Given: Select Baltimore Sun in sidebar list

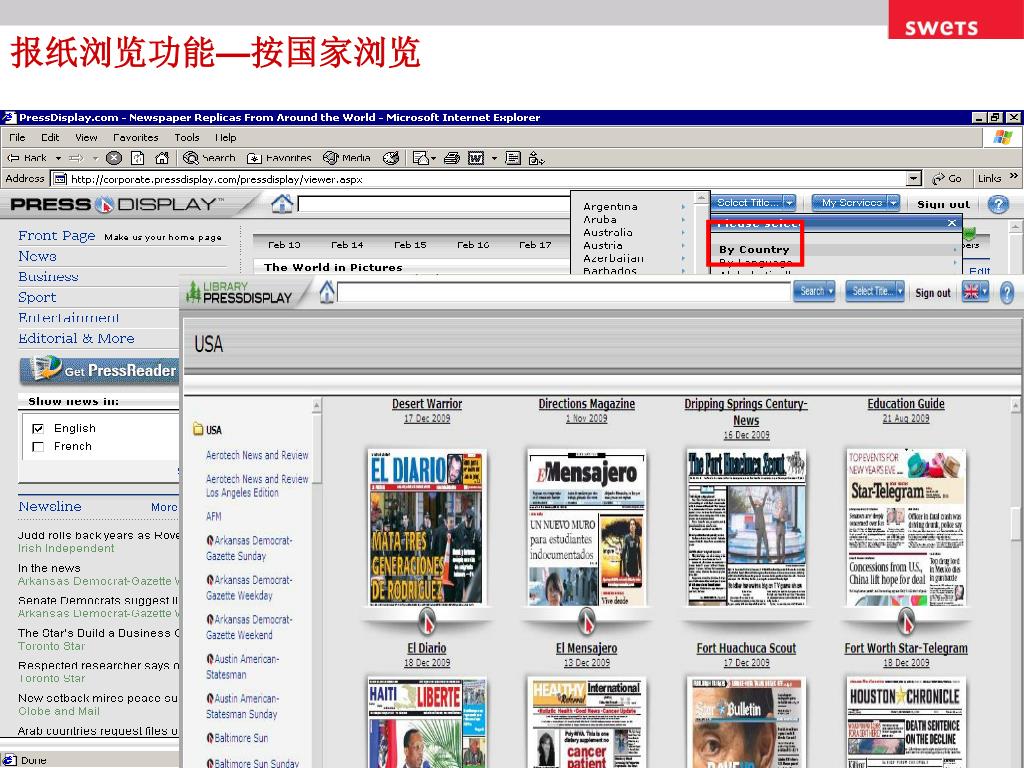Looking at the screenshot, I should pos(241,738).
